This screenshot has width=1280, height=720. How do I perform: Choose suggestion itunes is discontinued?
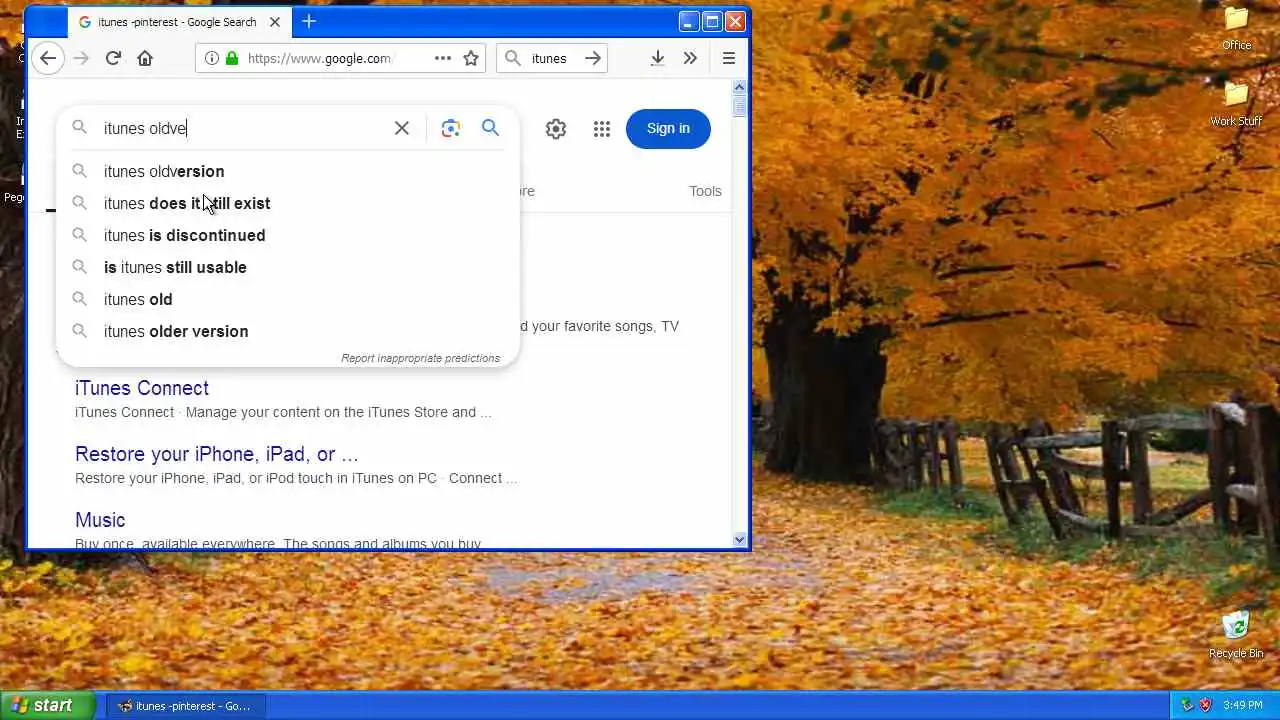pyautogui.click(x=288, y=235)
